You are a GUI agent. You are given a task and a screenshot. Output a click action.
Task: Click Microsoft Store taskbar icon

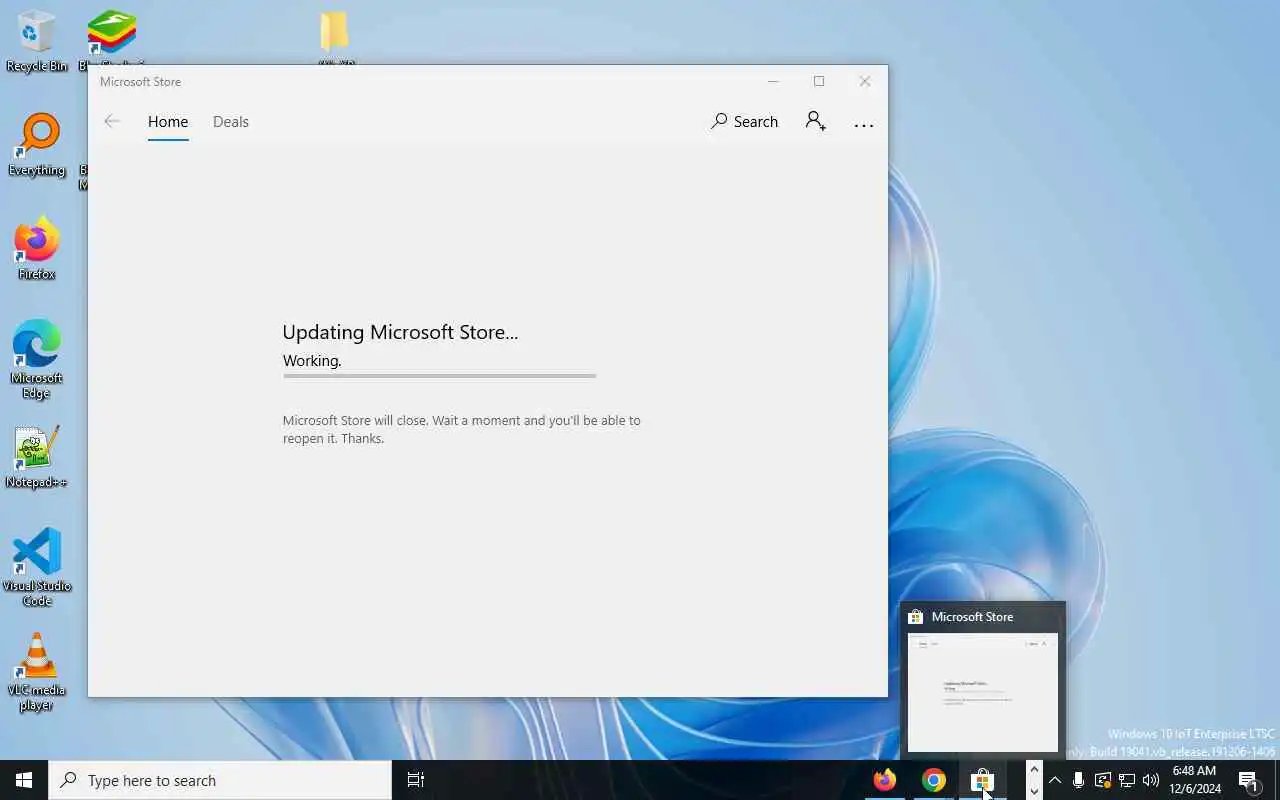tap(982, 780)
